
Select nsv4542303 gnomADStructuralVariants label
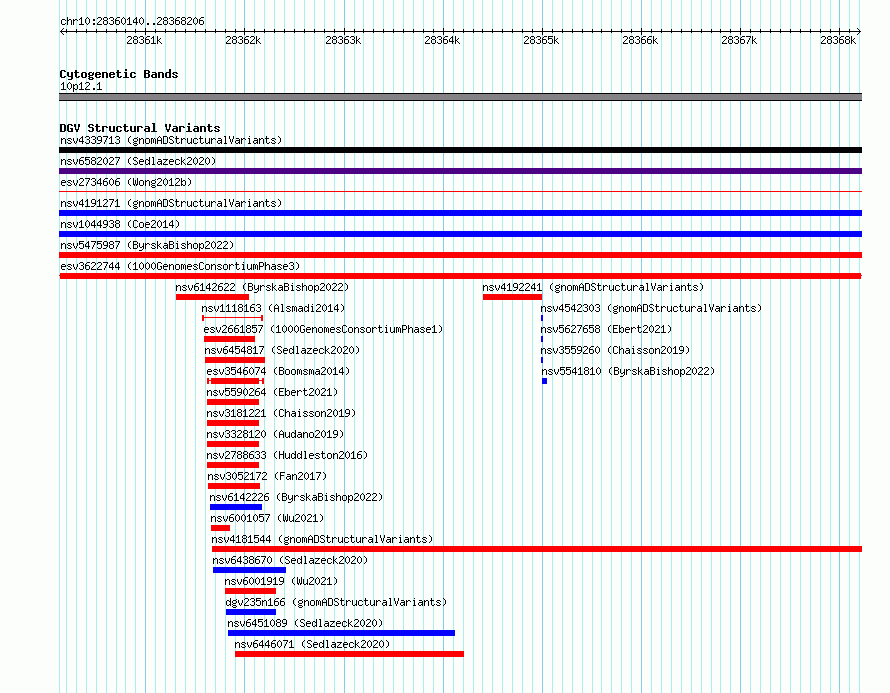coord(651,308)
